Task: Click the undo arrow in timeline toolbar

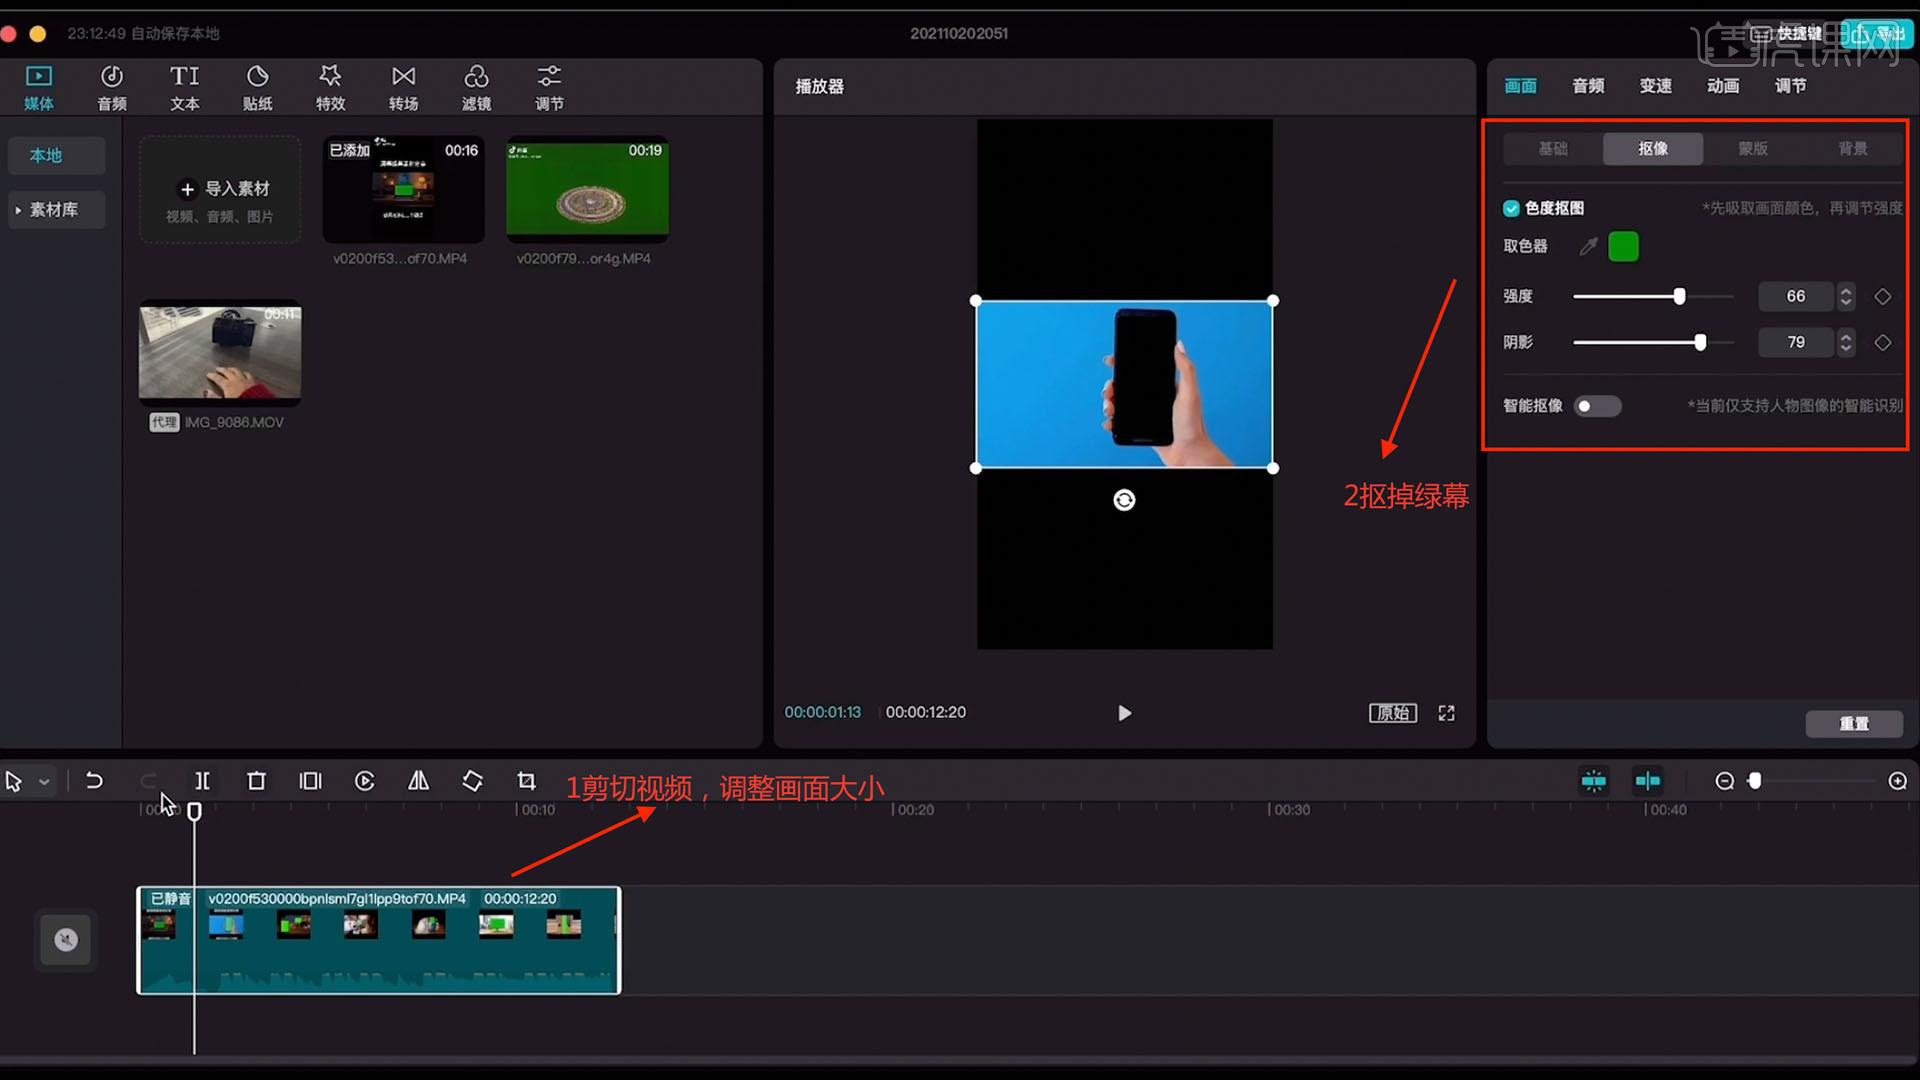Action: (x=94, y=781)
